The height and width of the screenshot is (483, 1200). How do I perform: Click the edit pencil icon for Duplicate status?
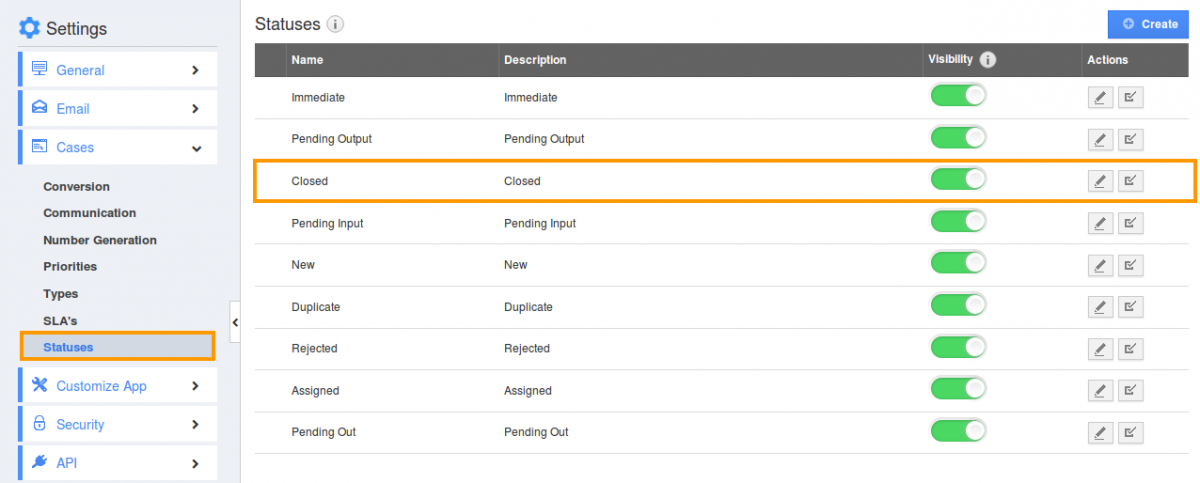coord(1100,307)
